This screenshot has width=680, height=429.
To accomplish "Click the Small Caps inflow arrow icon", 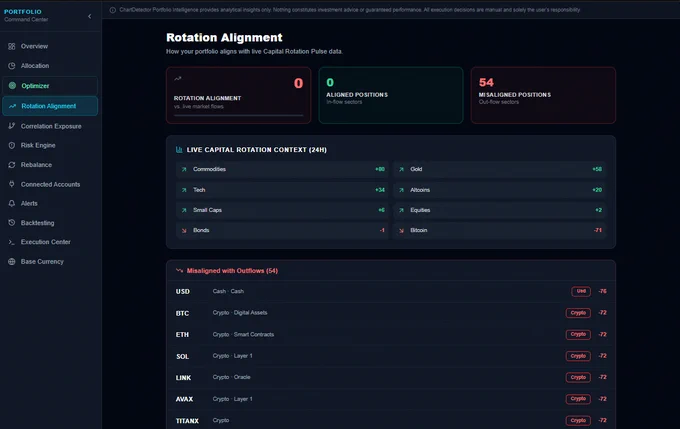I will point(184,210).
